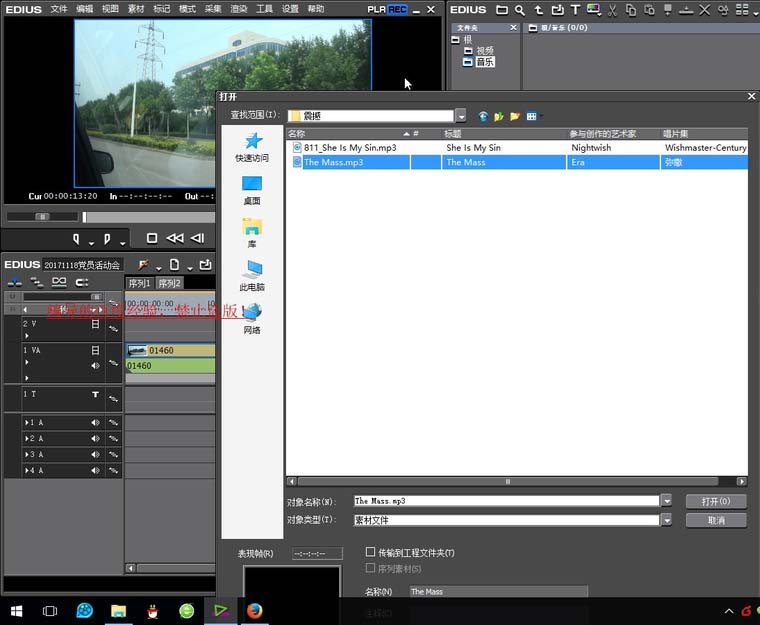This screenshot has width=760, height=625.
Task: Open the Desktop (桌面) shortcut in dialog sidebar
Action: (x=252, y=190)
